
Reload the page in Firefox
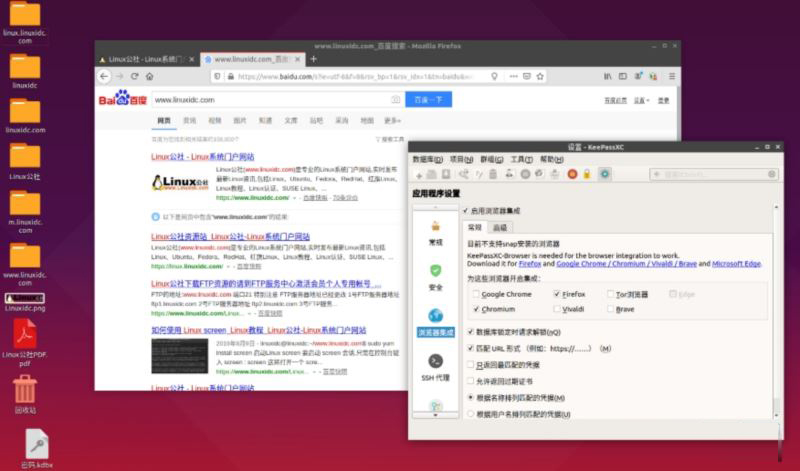click(135, 76)
